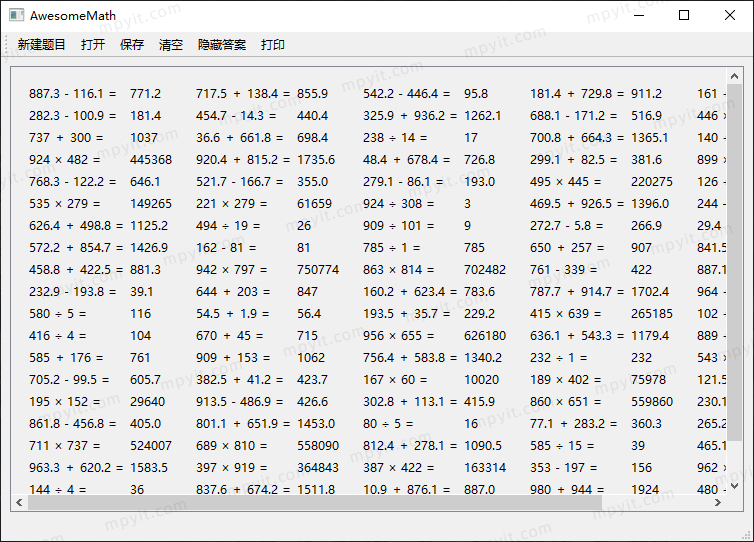Click the 新建题目 toolbar button
Viewport: 754px width, 542px height.
[x=41, y=45]
